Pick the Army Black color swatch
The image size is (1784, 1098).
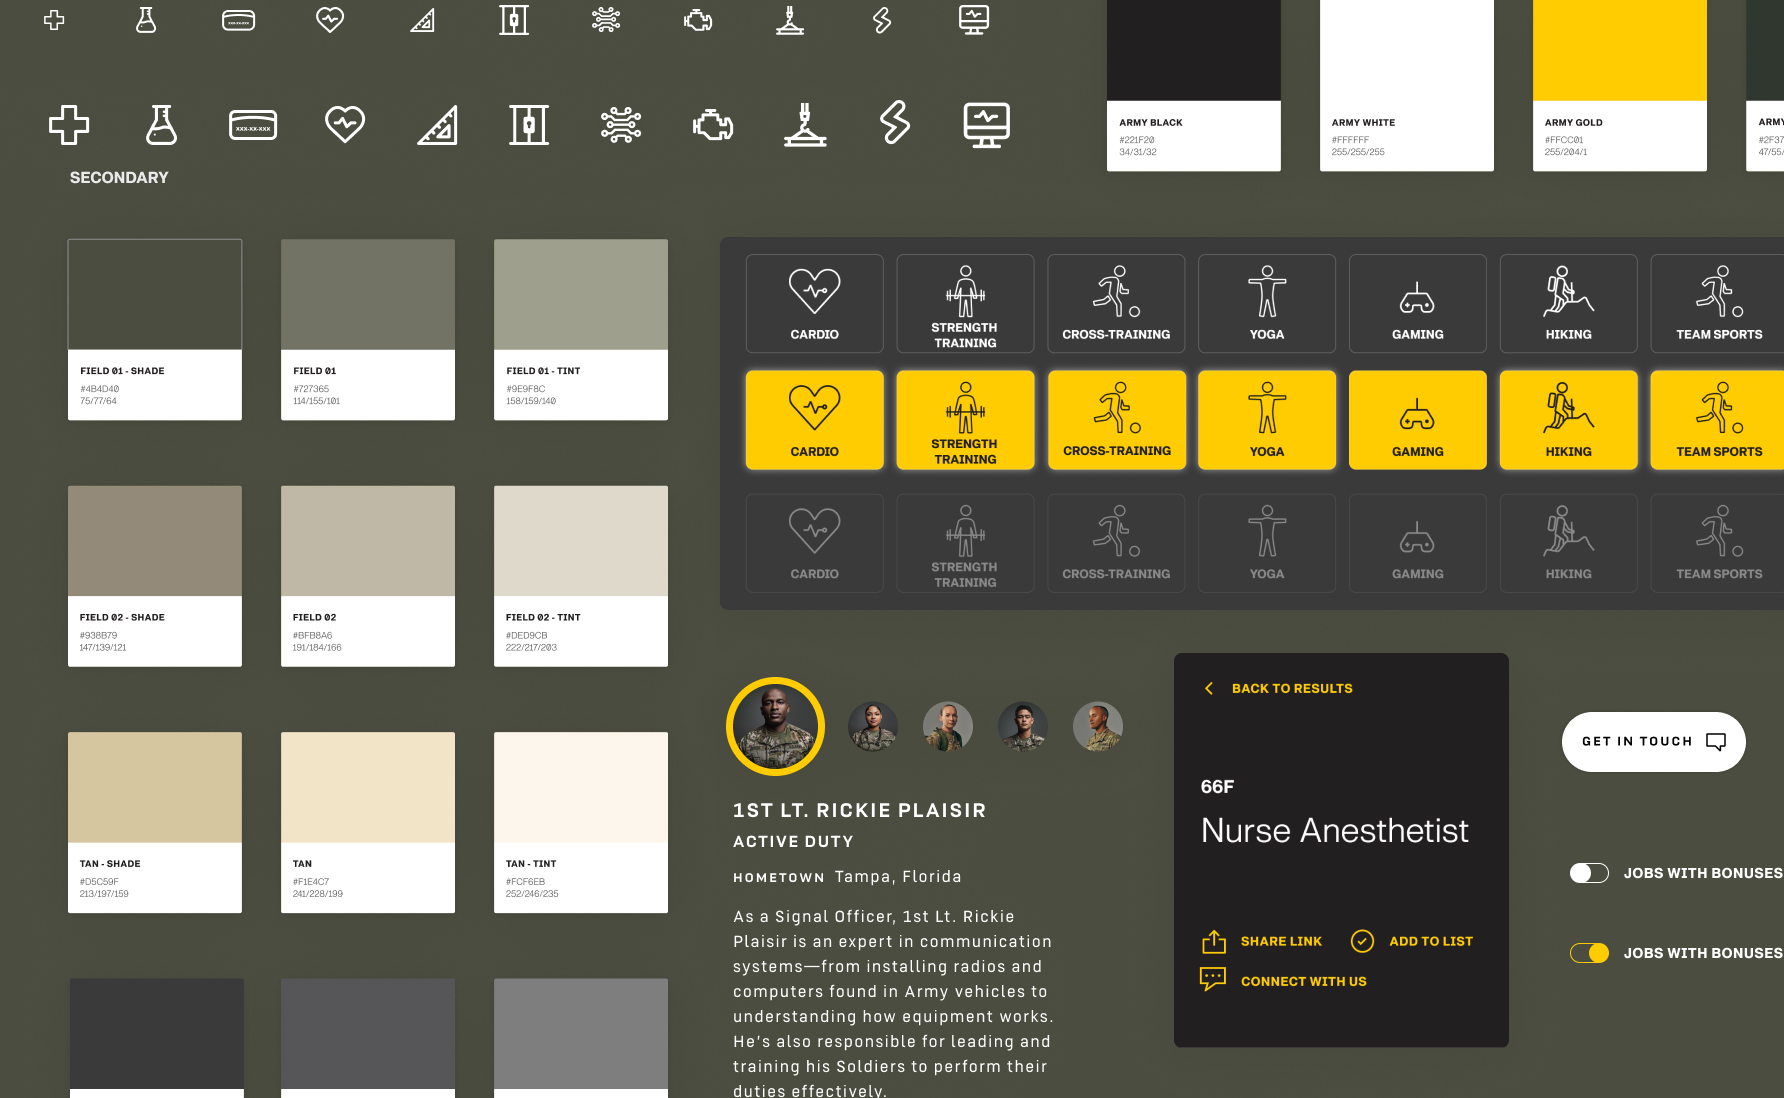point(1194,85)
